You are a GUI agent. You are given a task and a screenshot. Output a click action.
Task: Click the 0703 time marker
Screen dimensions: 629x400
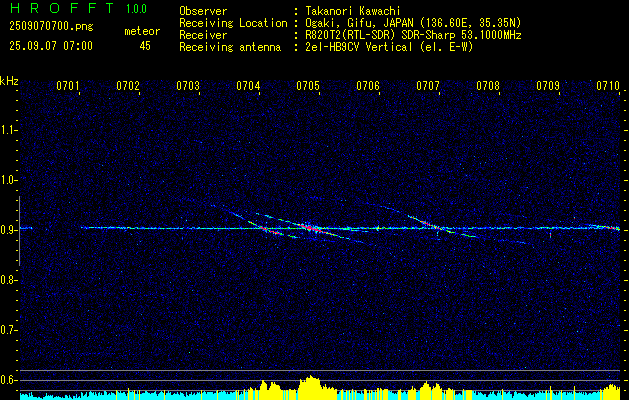tap(188, 86)
